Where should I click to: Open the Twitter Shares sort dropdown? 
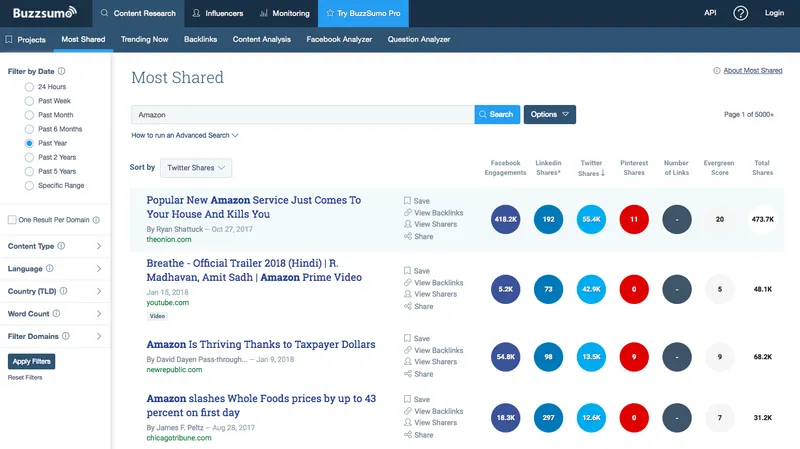pyautogui.click(x=196, y=168)
